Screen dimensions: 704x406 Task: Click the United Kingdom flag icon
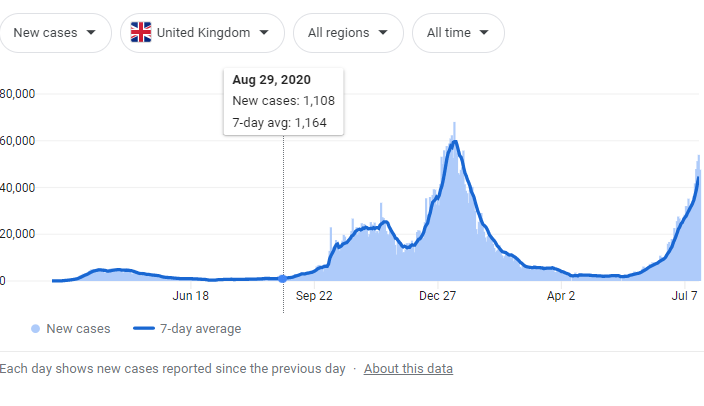click(141, 33)
